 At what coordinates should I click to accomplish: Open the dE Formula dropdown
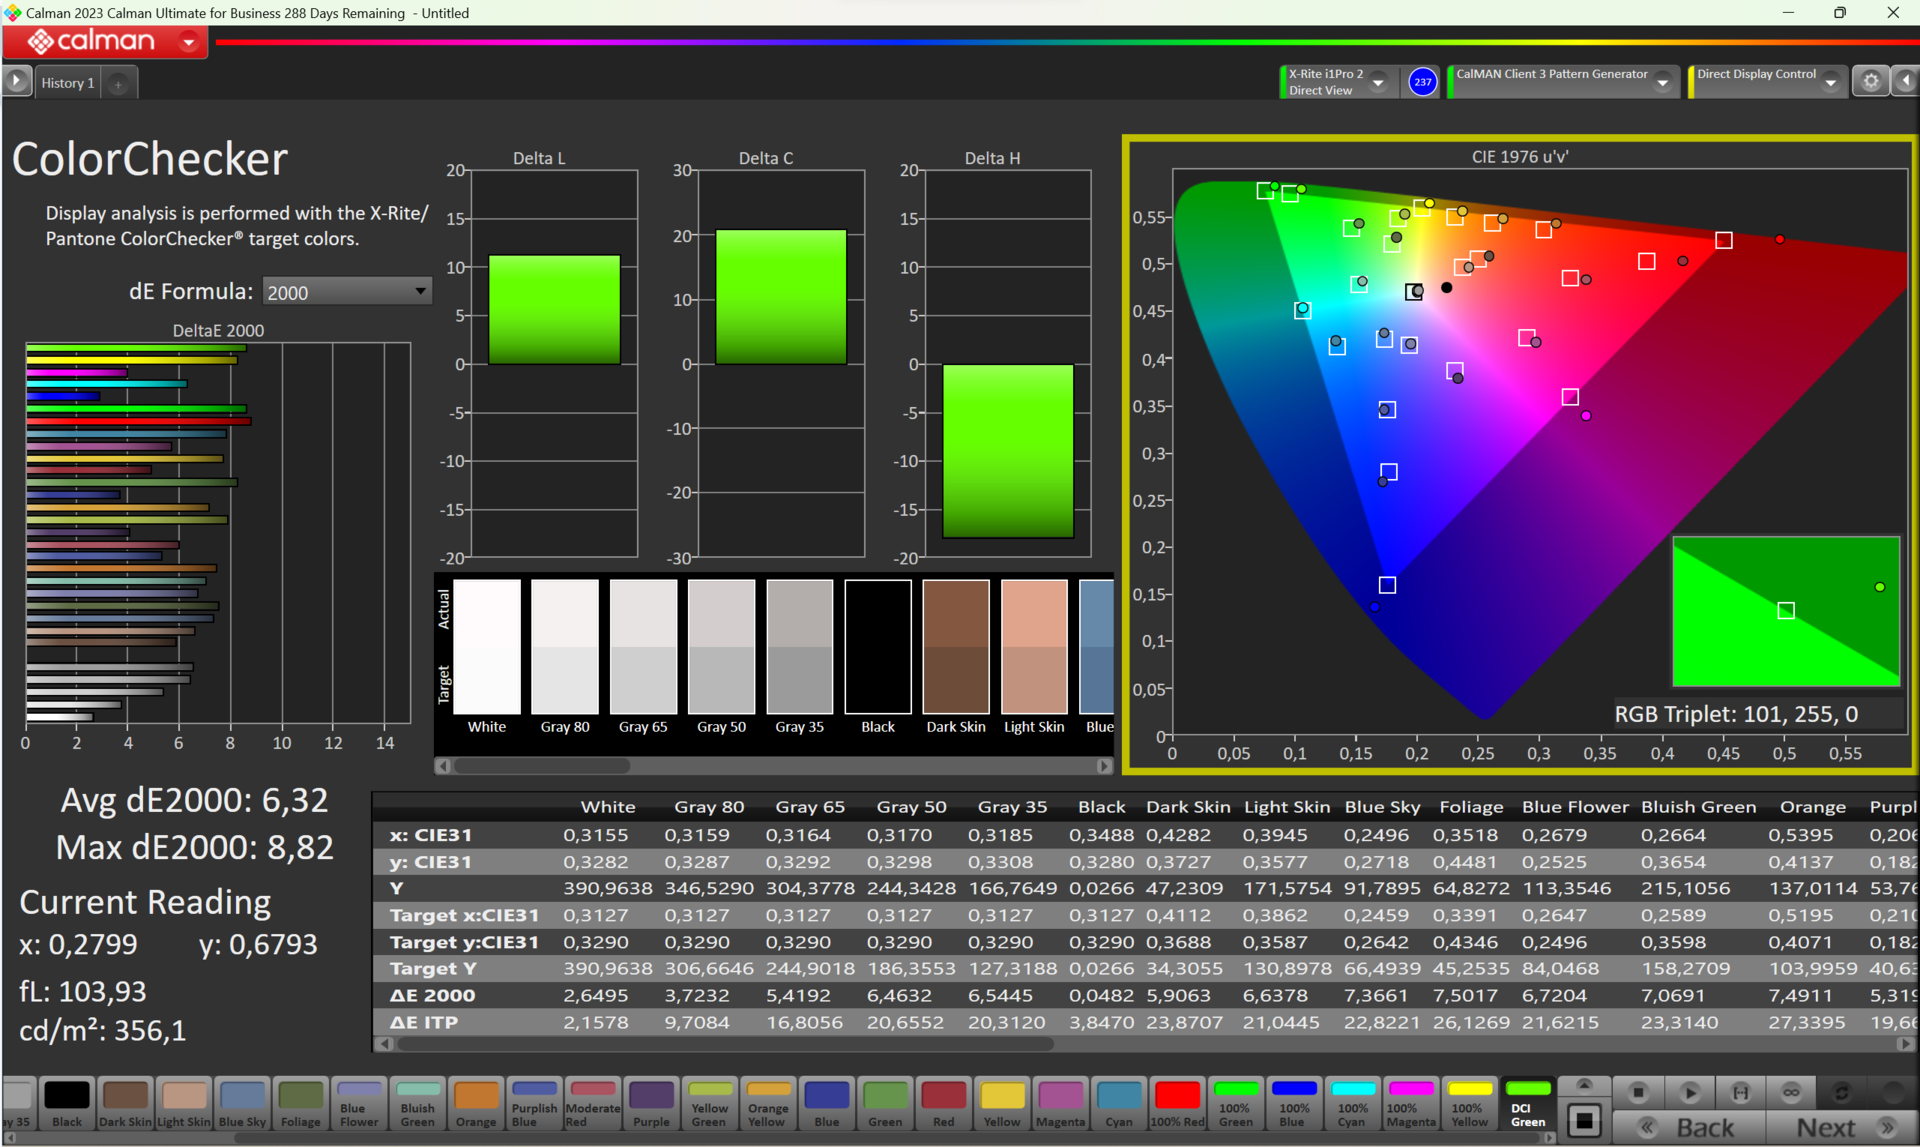coord(346,292)
